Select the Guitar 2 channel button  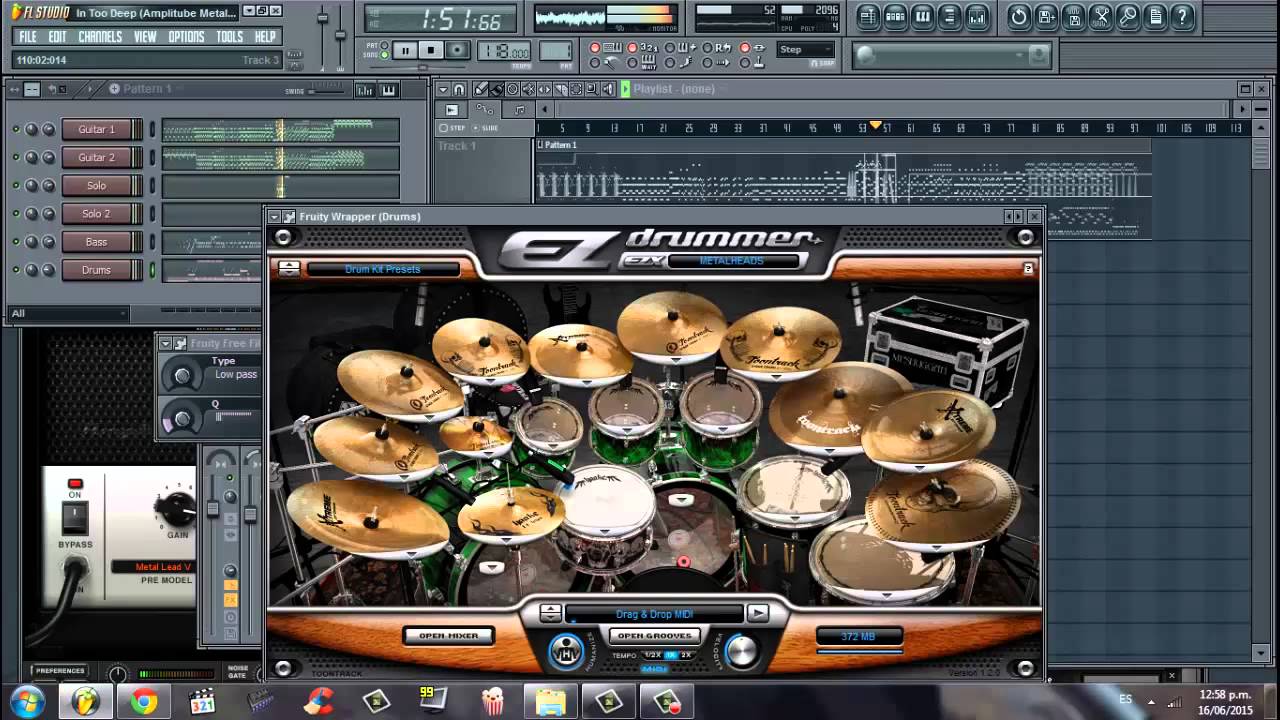click(96, 157)
